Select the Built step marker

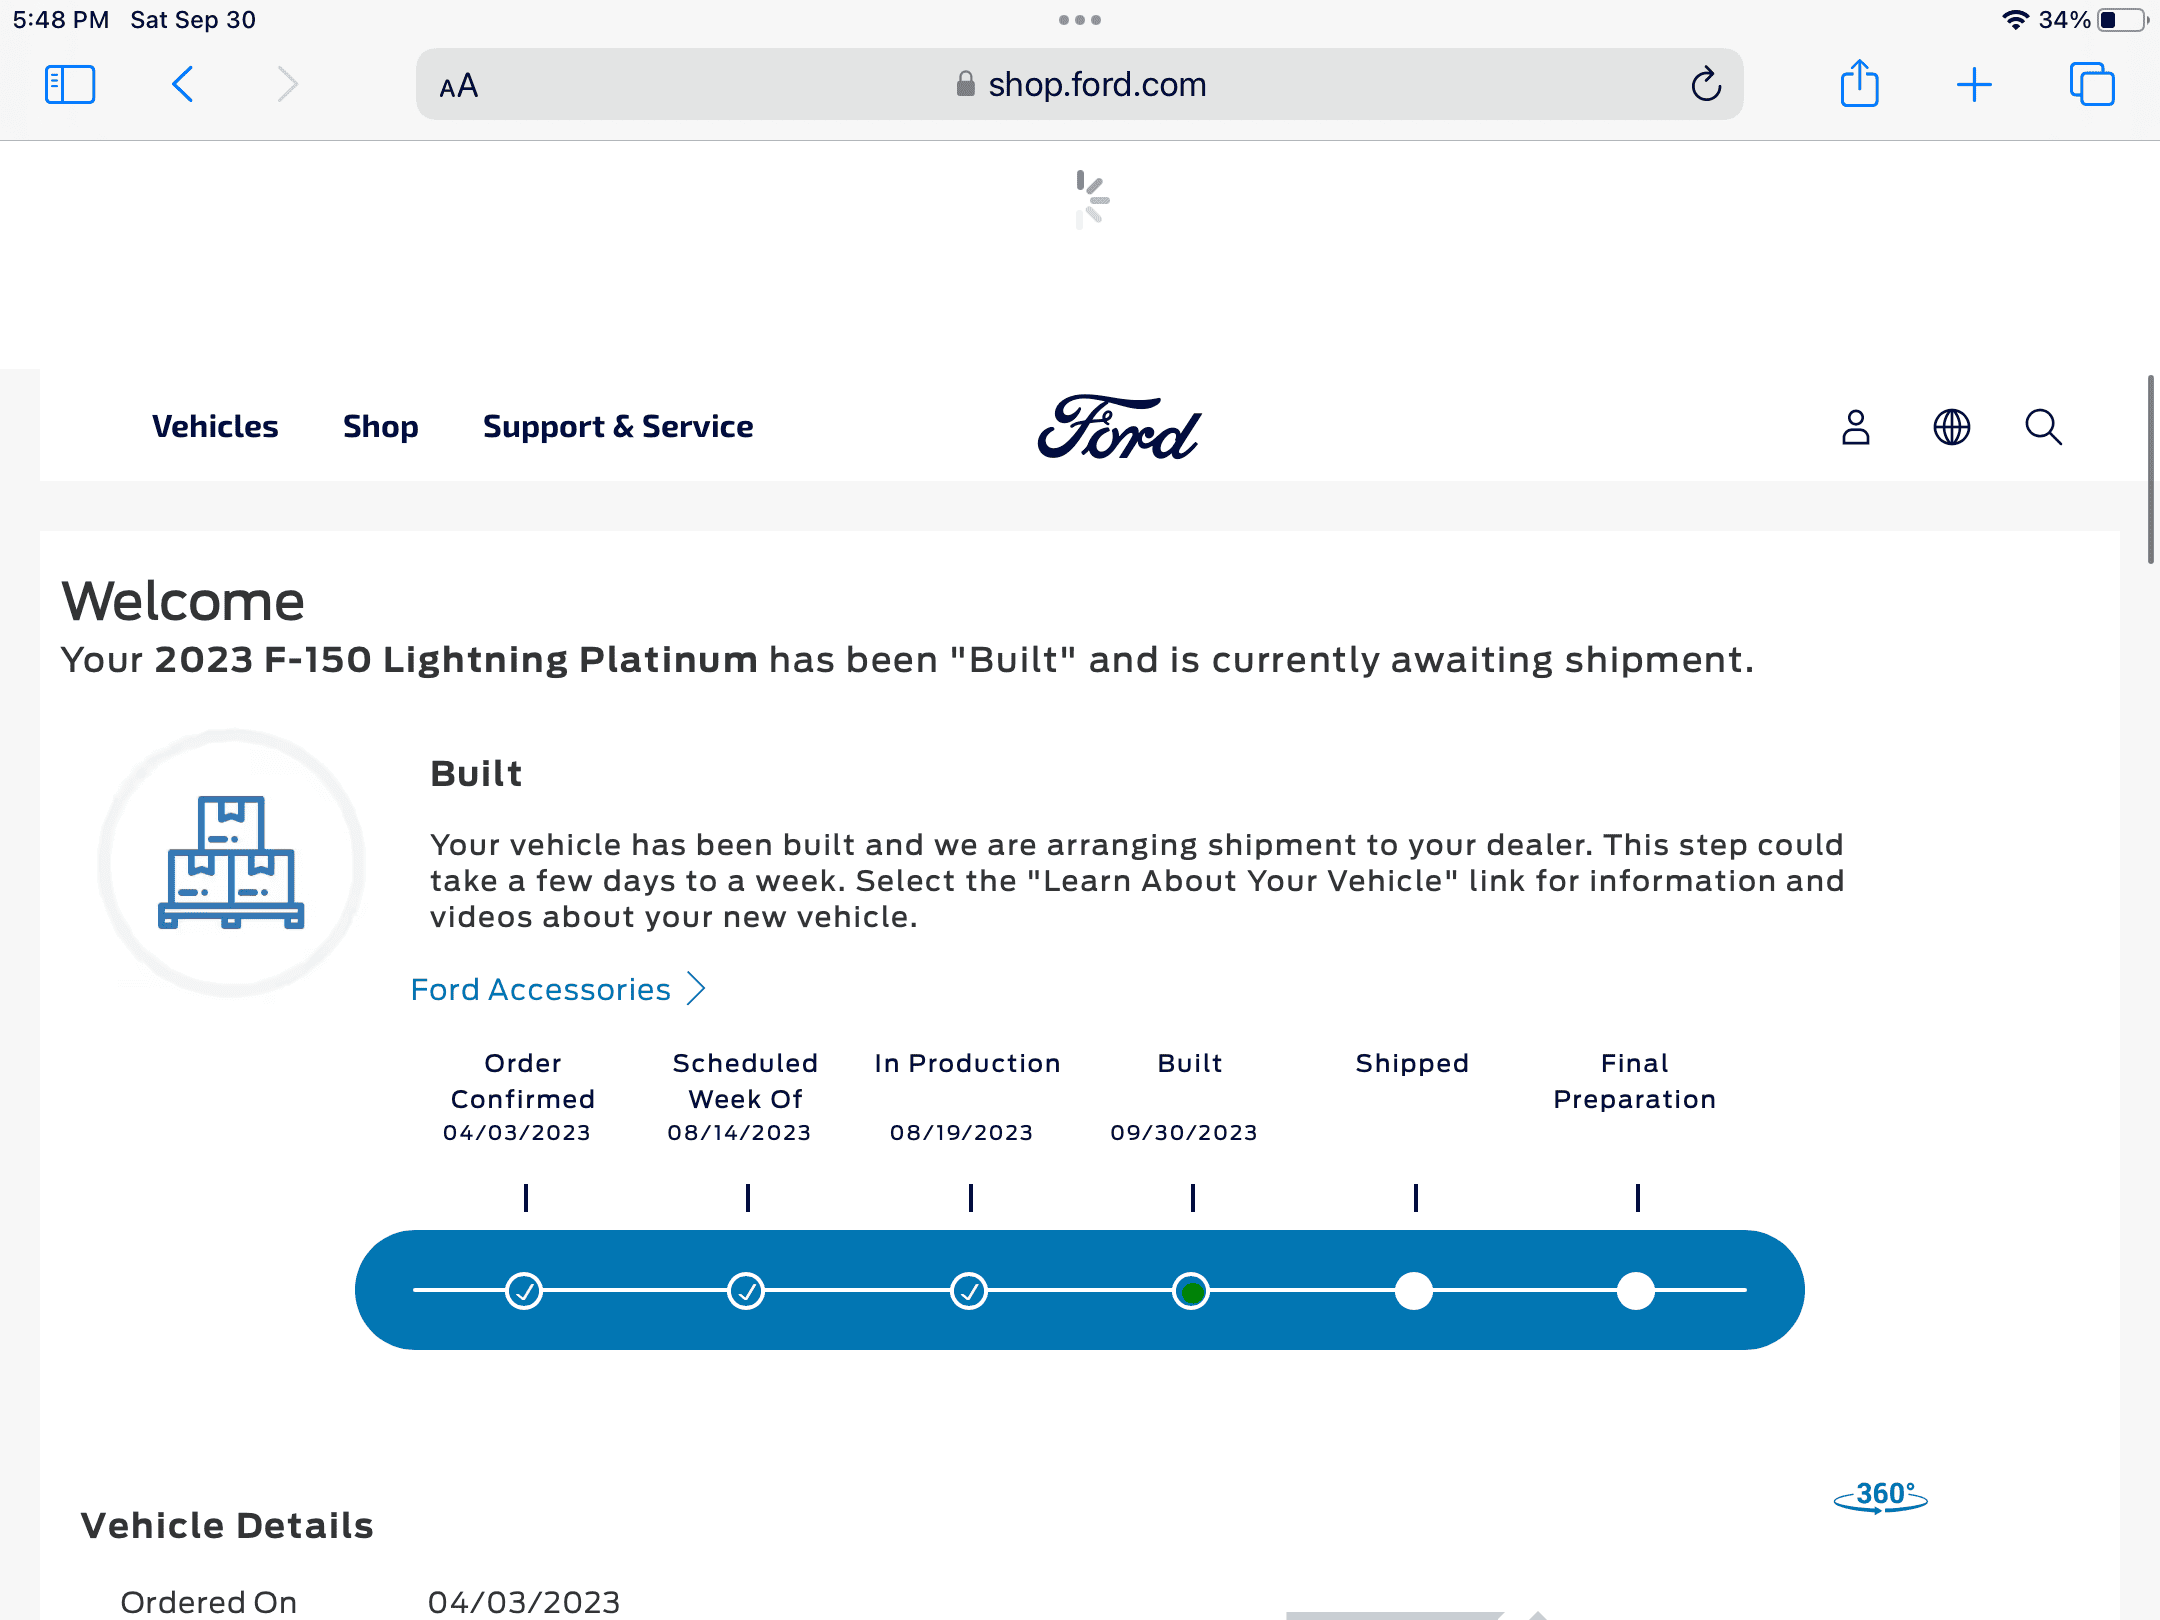[x=1191, y=1291]
